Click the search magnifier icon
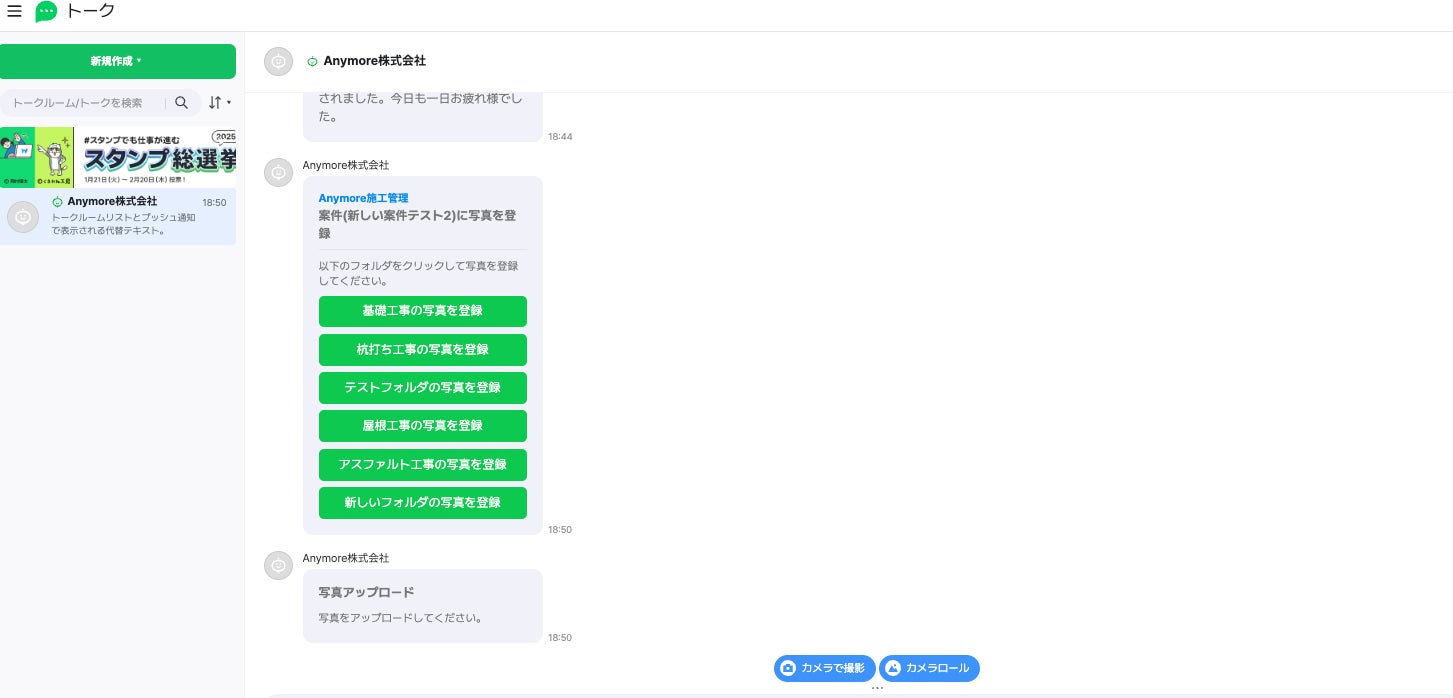 pos(181,102)
